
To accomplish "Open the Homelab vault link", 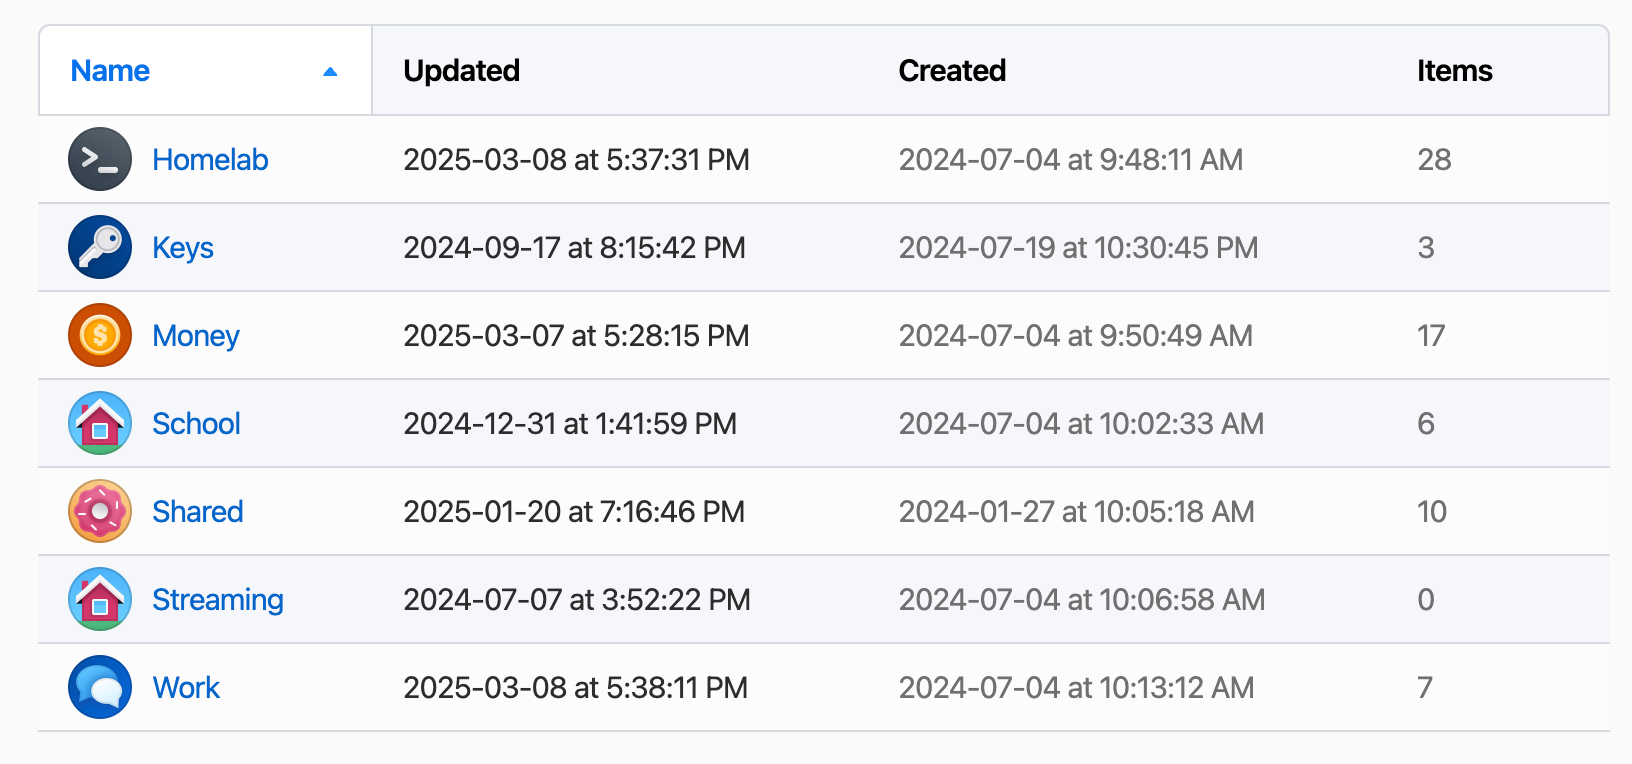I will (210, 160).
